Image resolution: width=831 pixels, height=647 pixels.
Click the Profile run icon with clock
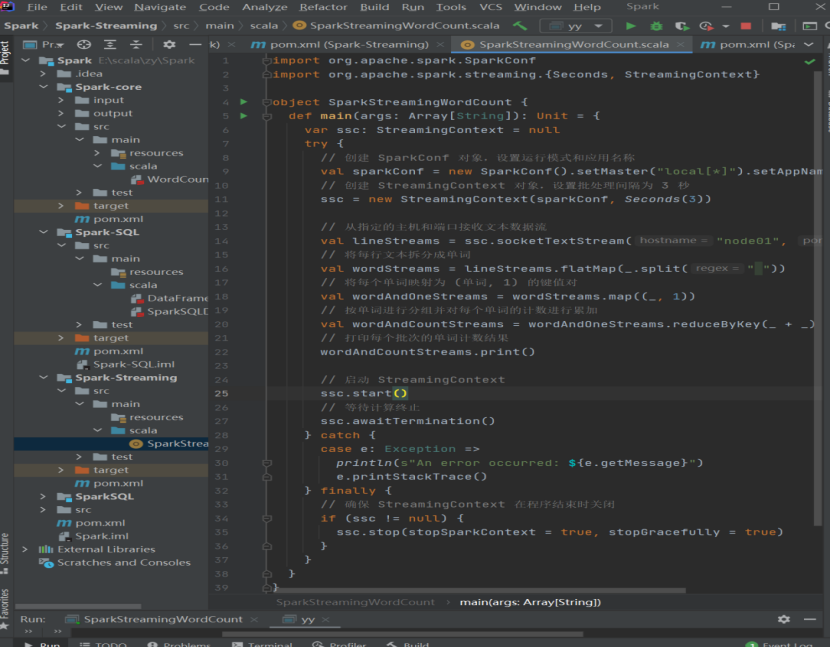pos(706,26)
